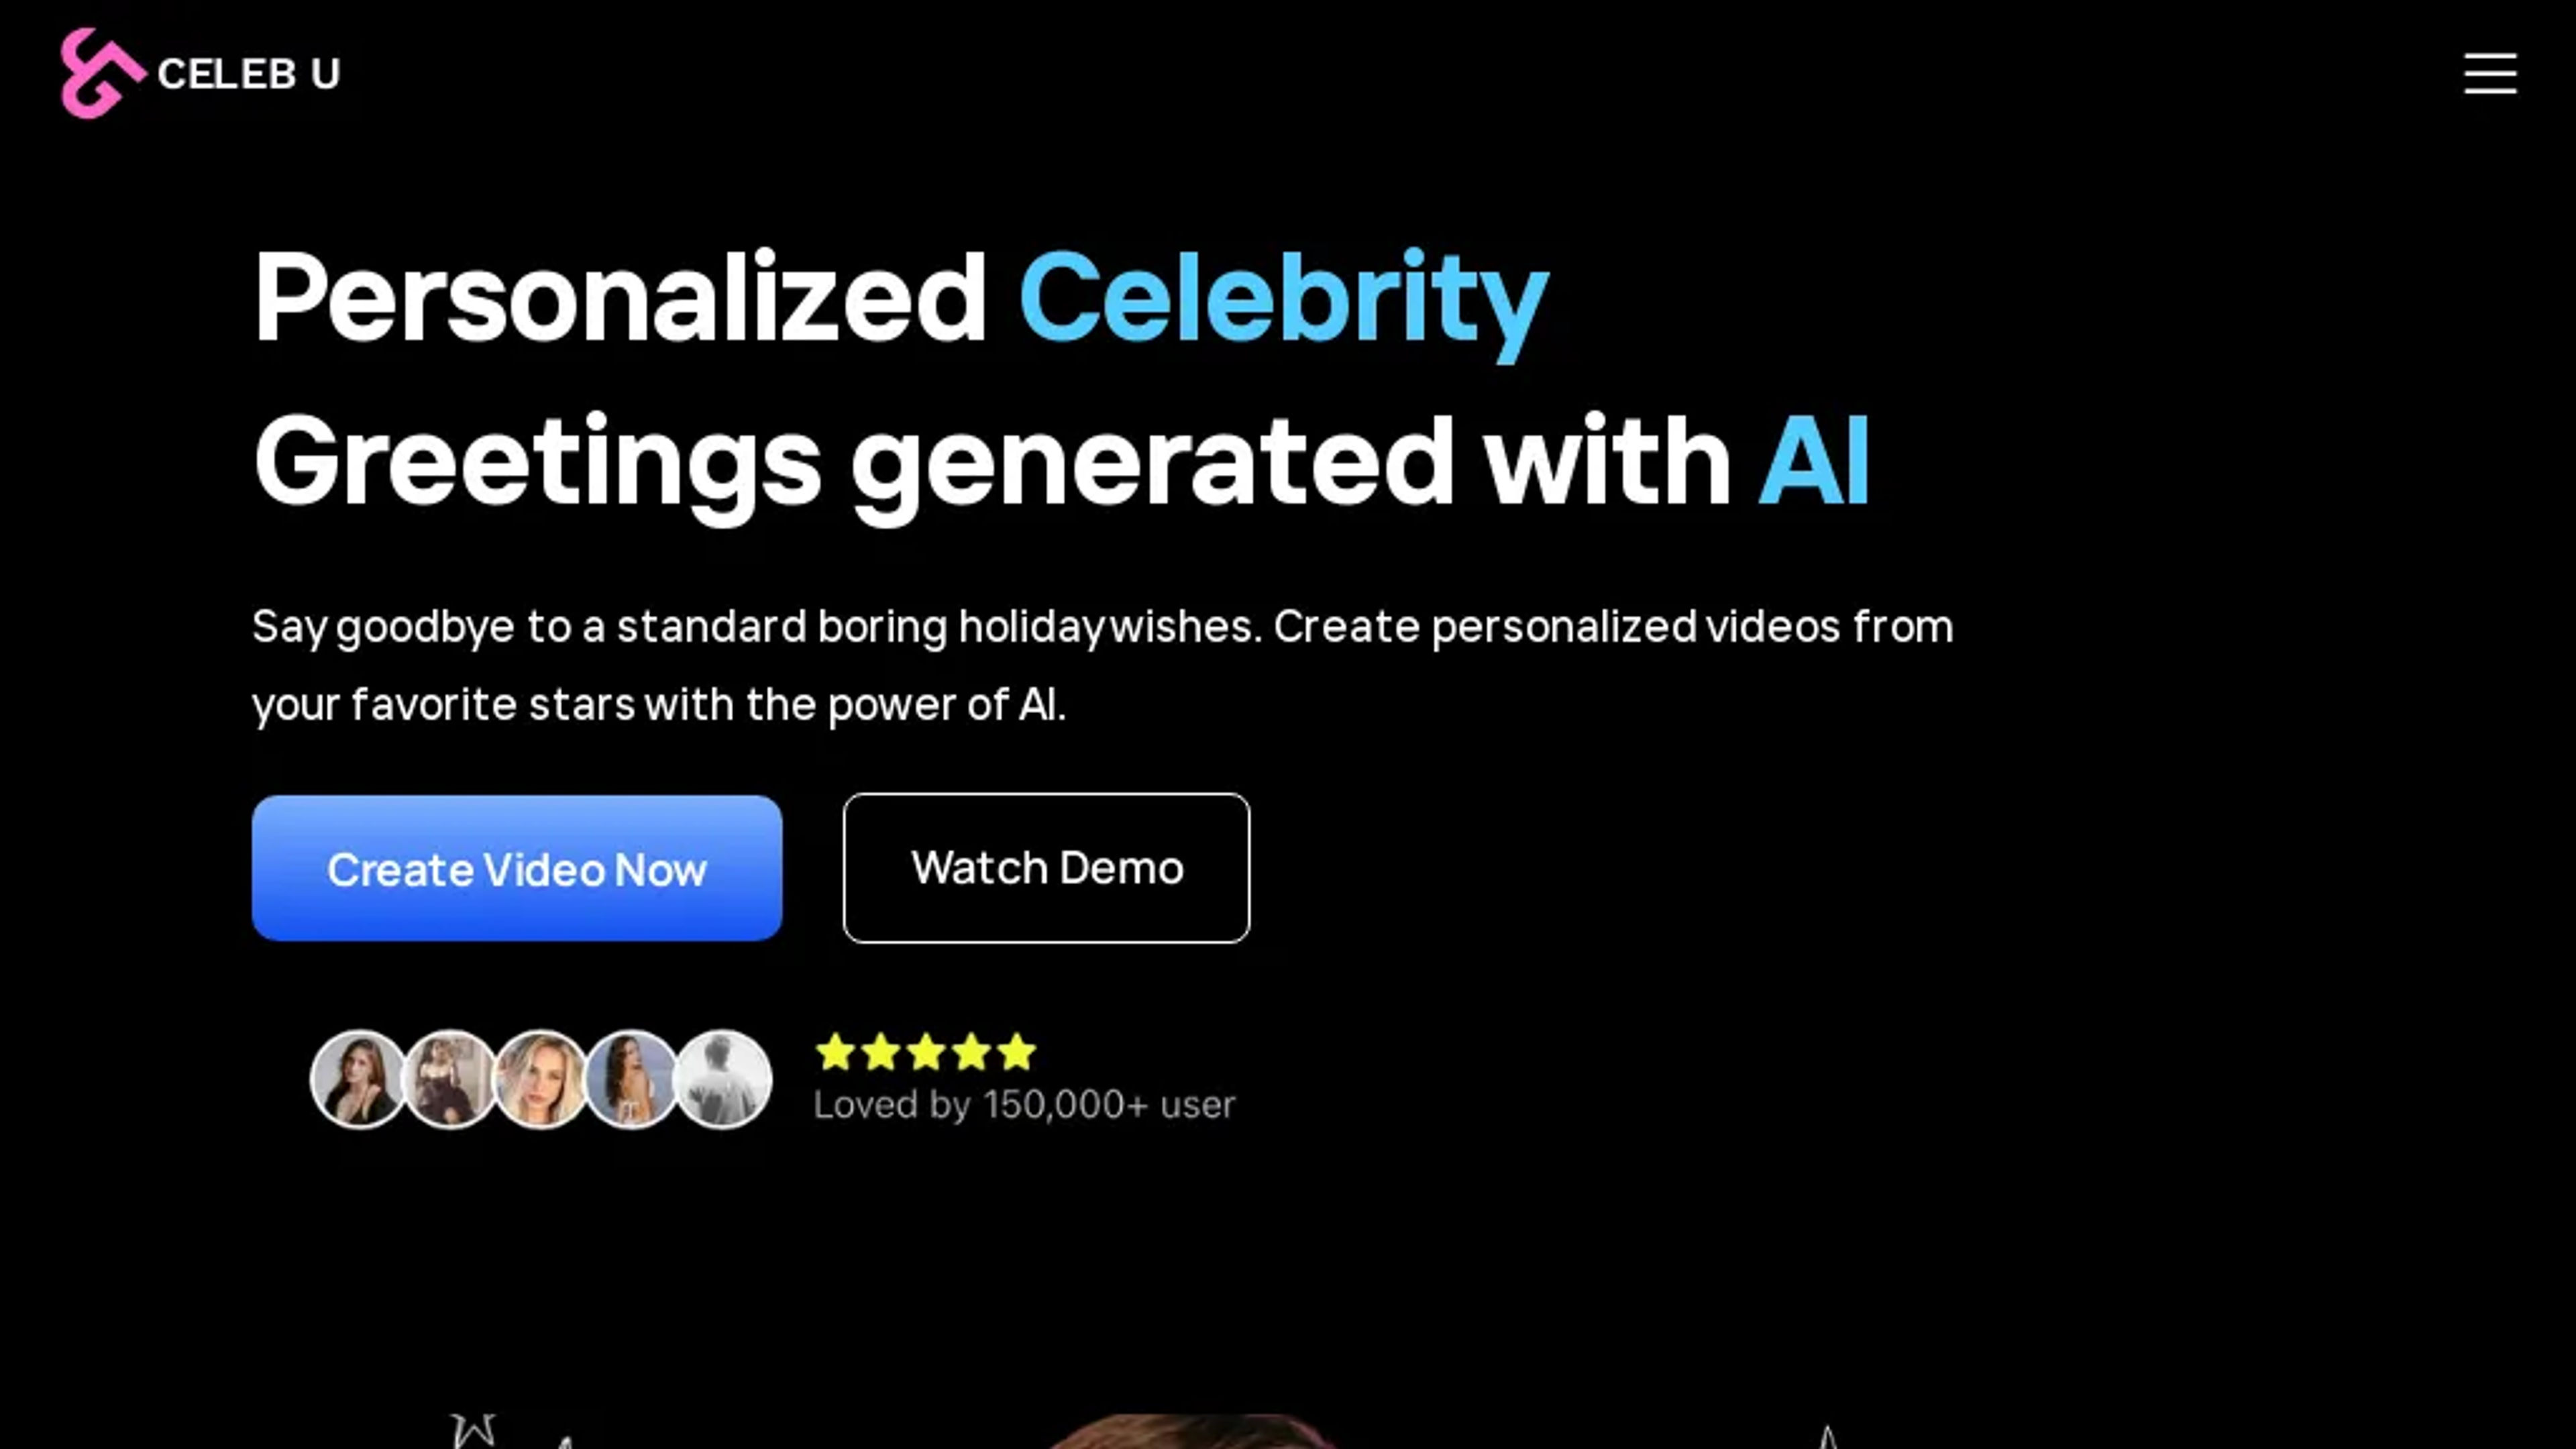Image resolution: width=2576 pixels, height=1449 pixels.
Task: Click the 150,000+ user count text
Action: click(x=1024, y=1104)
